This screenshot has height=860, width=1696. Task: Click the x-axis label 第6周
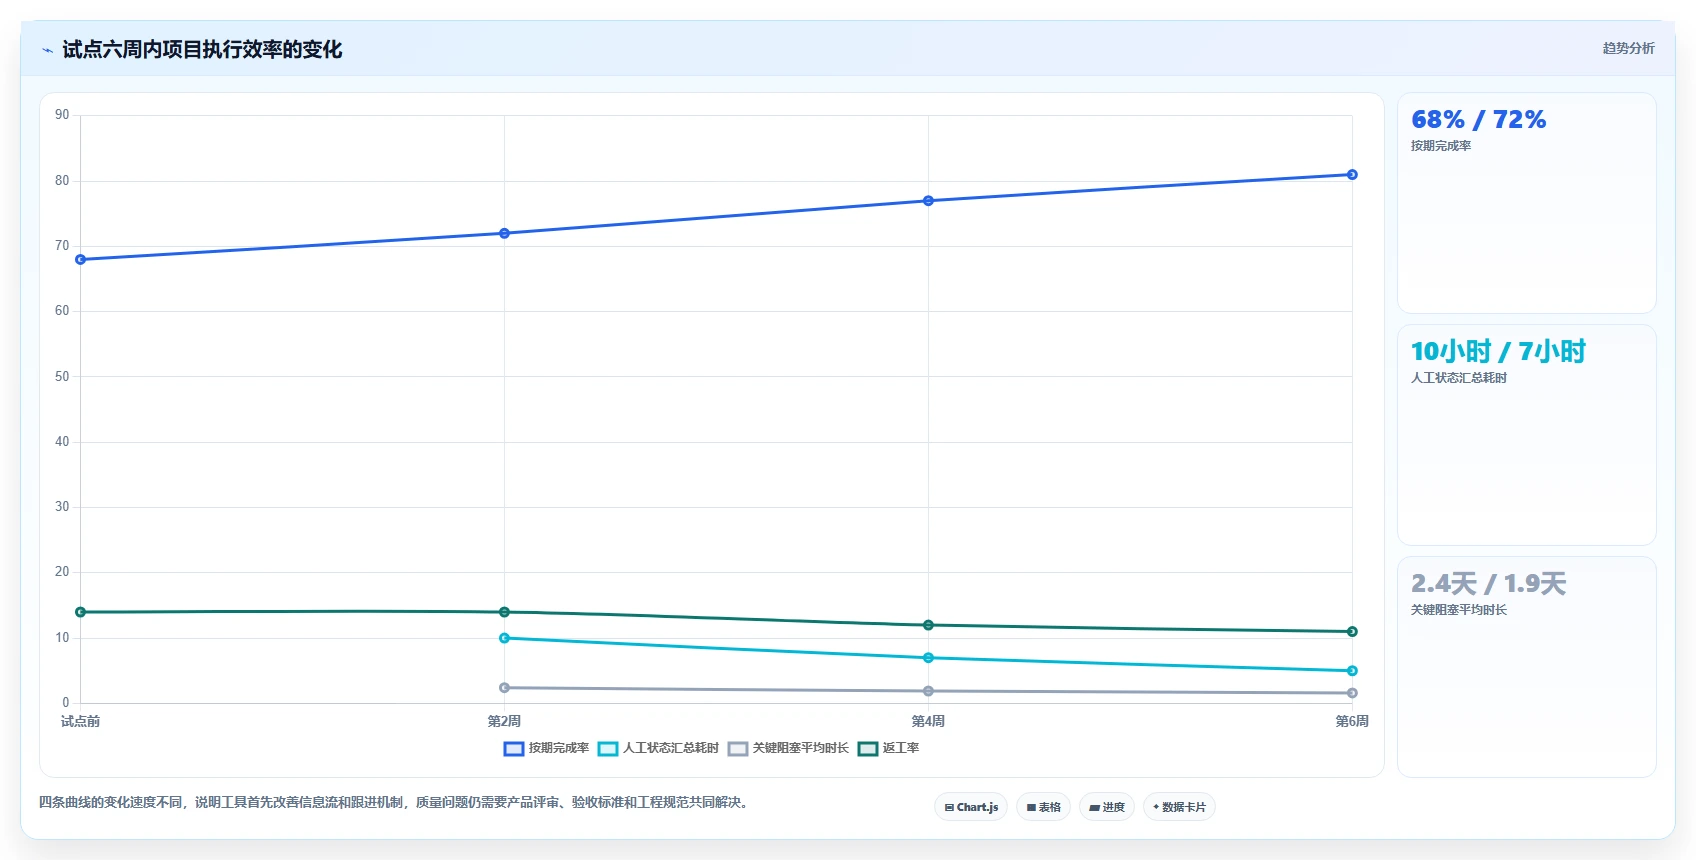(1352, 721)
